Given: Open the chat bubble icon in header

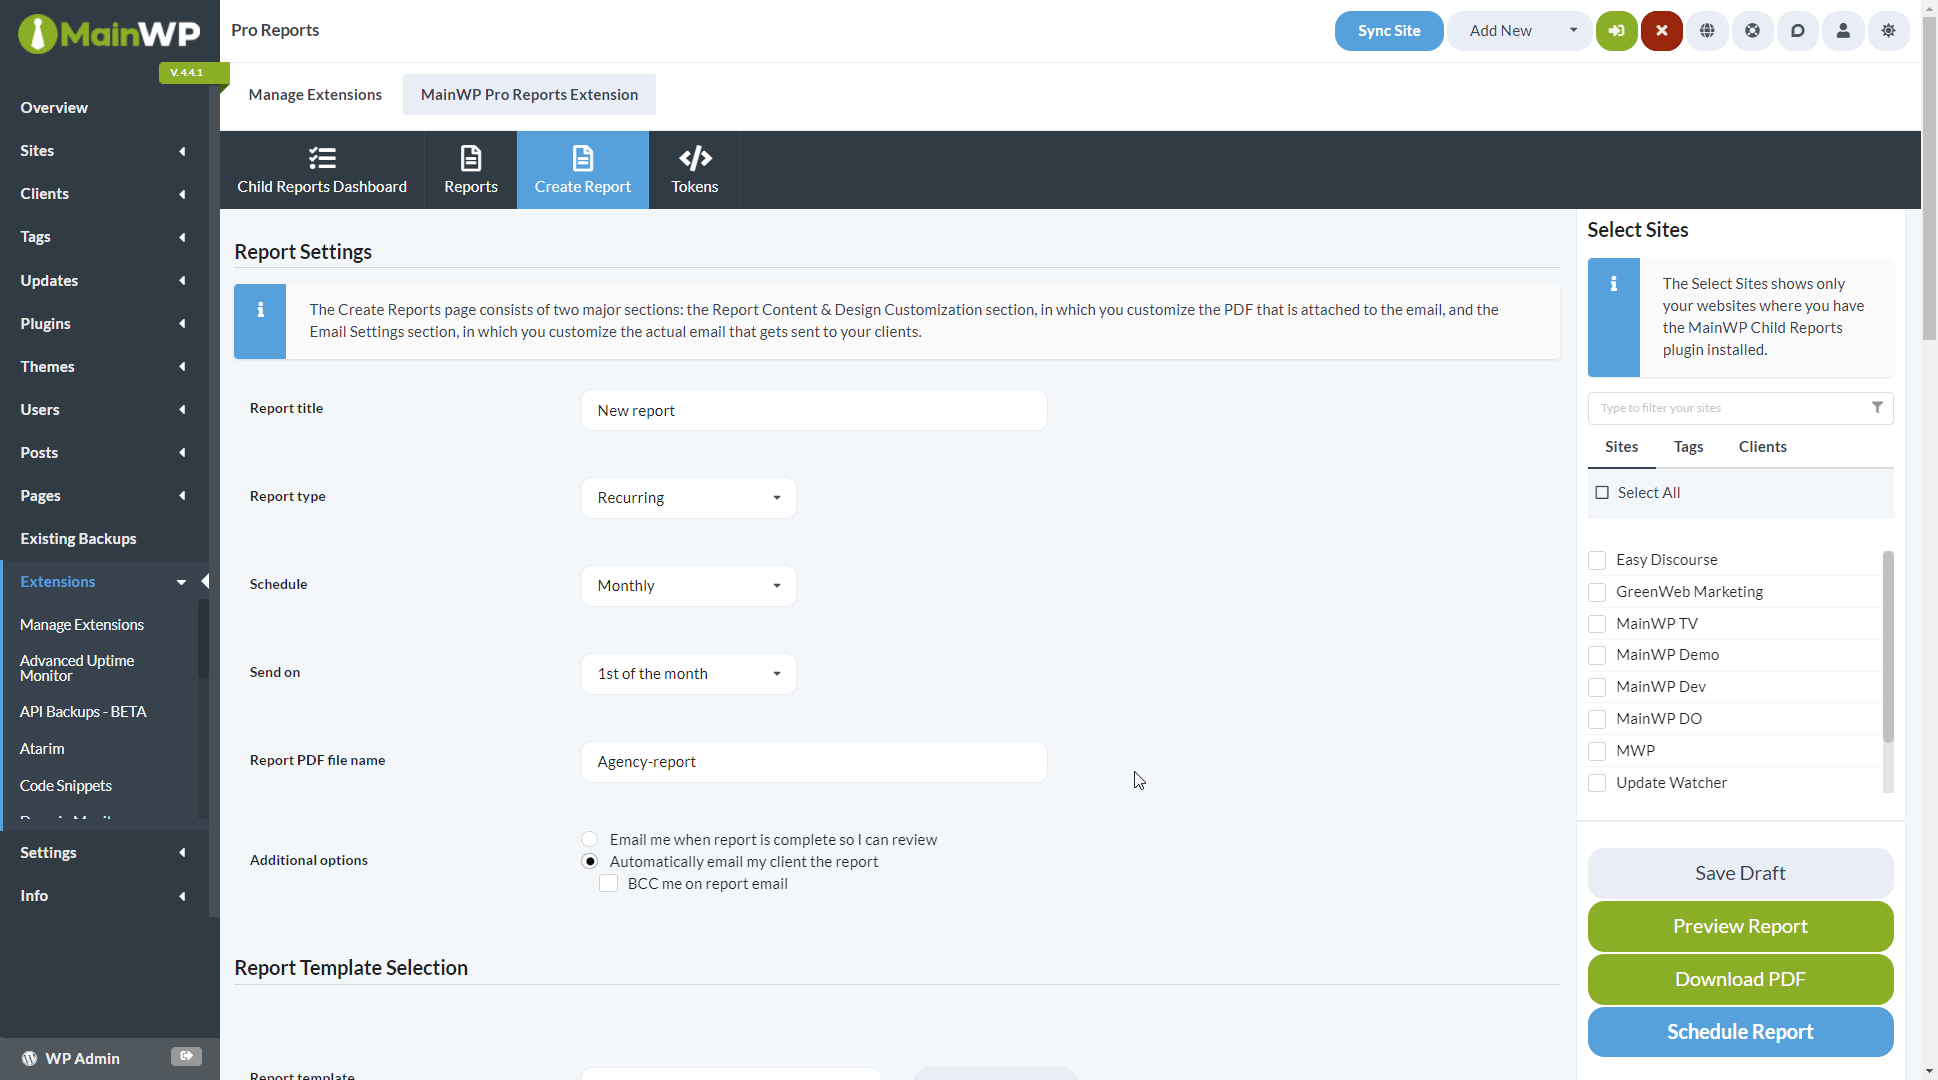Looking at the screenshot, I should pos(1797,31).
